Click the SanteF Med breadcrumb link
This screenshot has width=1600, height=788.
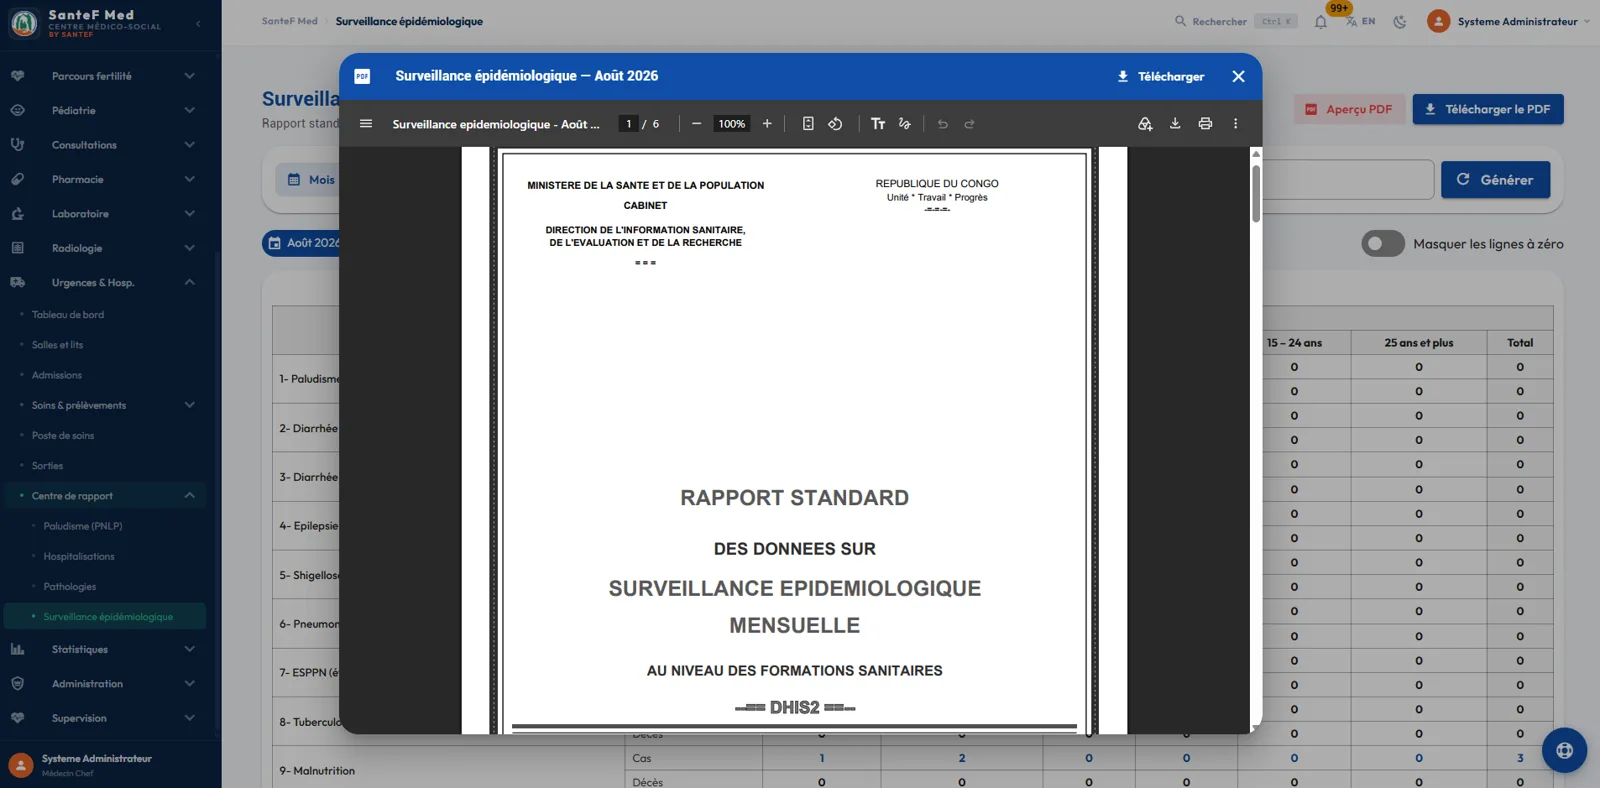coord(290,21)
